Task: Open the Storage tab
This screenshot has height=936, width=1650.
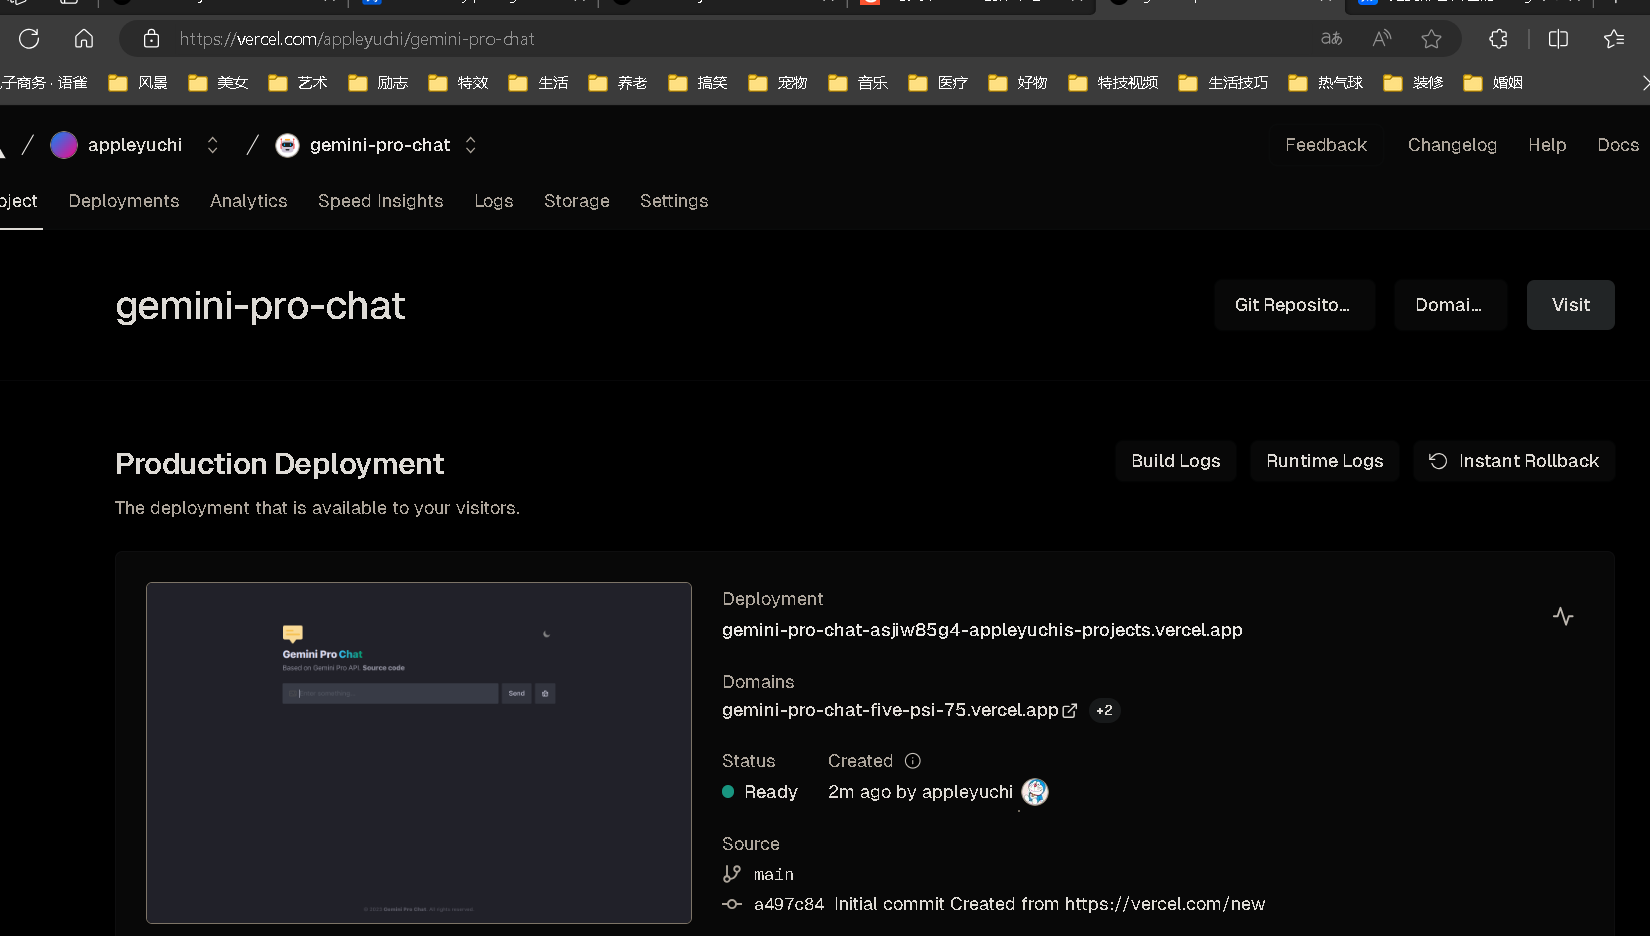Action: click(576, 201)
